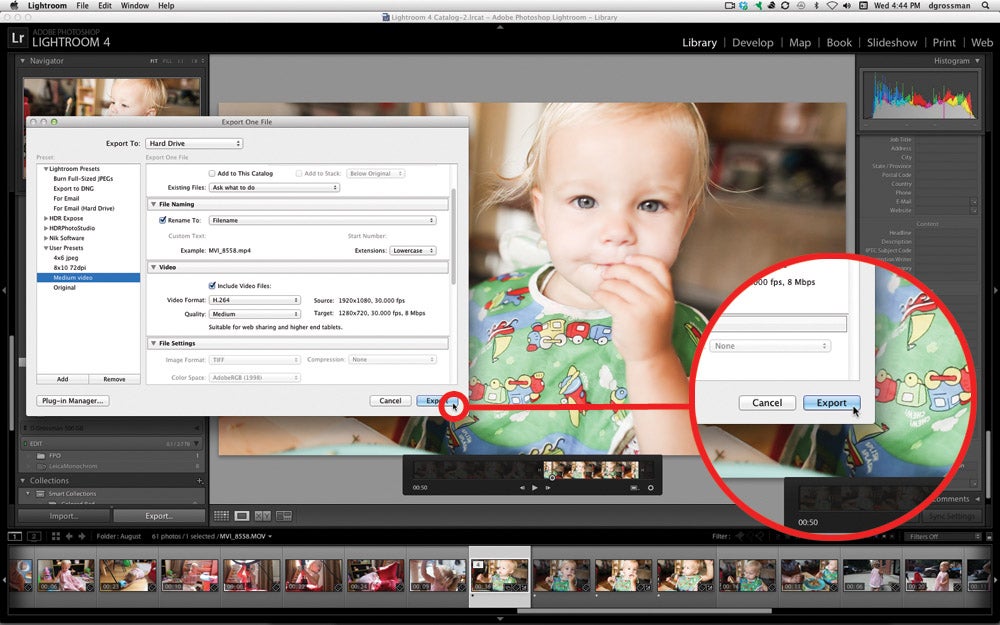The height and width of the screenshot is (625, 1000).
Task: Select the Burn Full-Sized JPEGs preset
Action: pyautogui.click(x=83, y=179)
